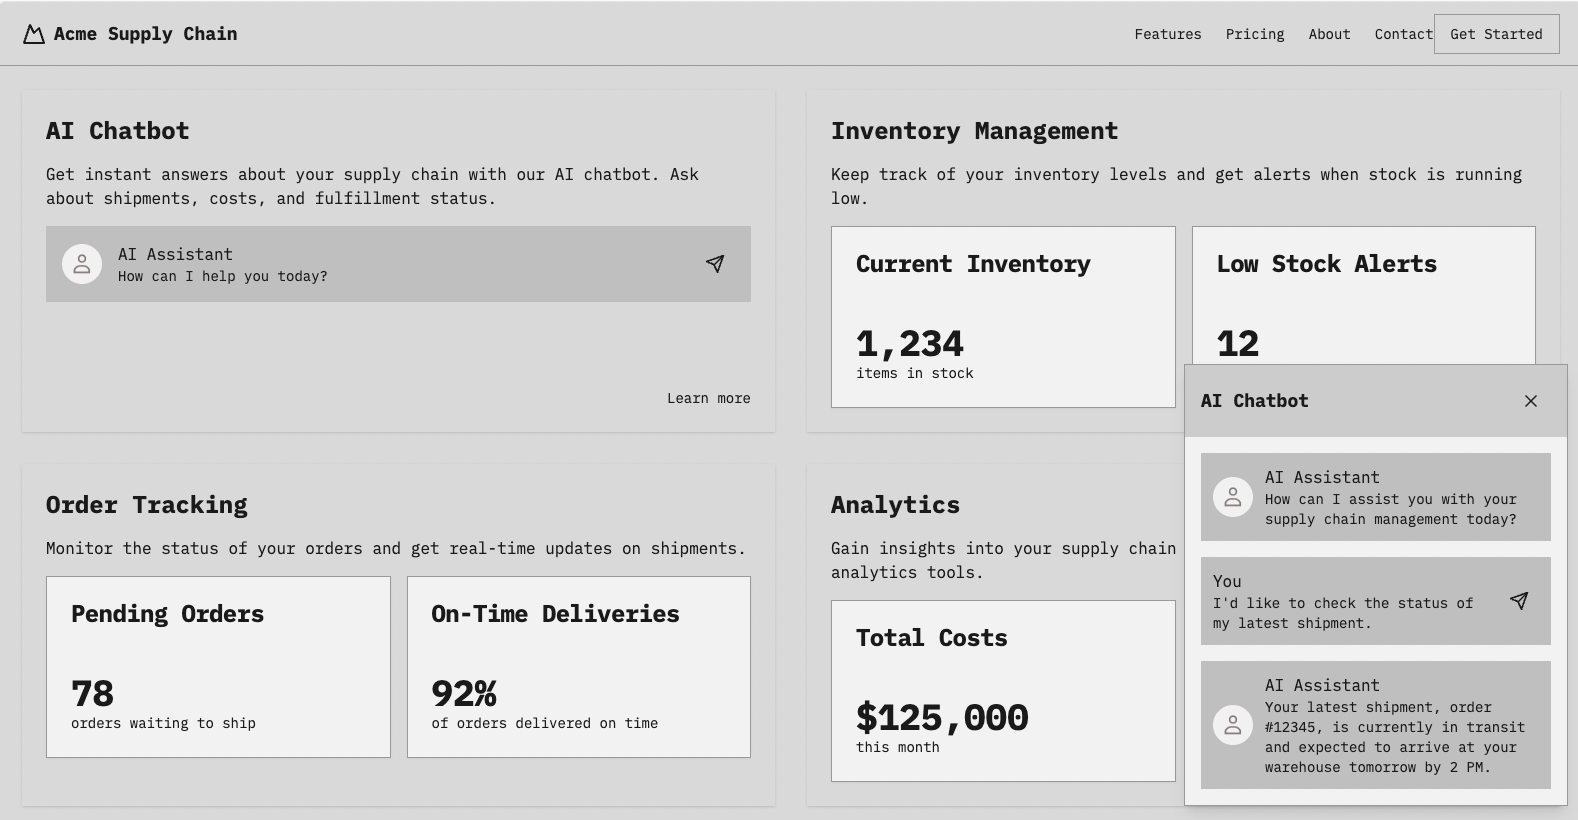
Task: Click the send icon in AI Chatbot card
Action: 715,264
